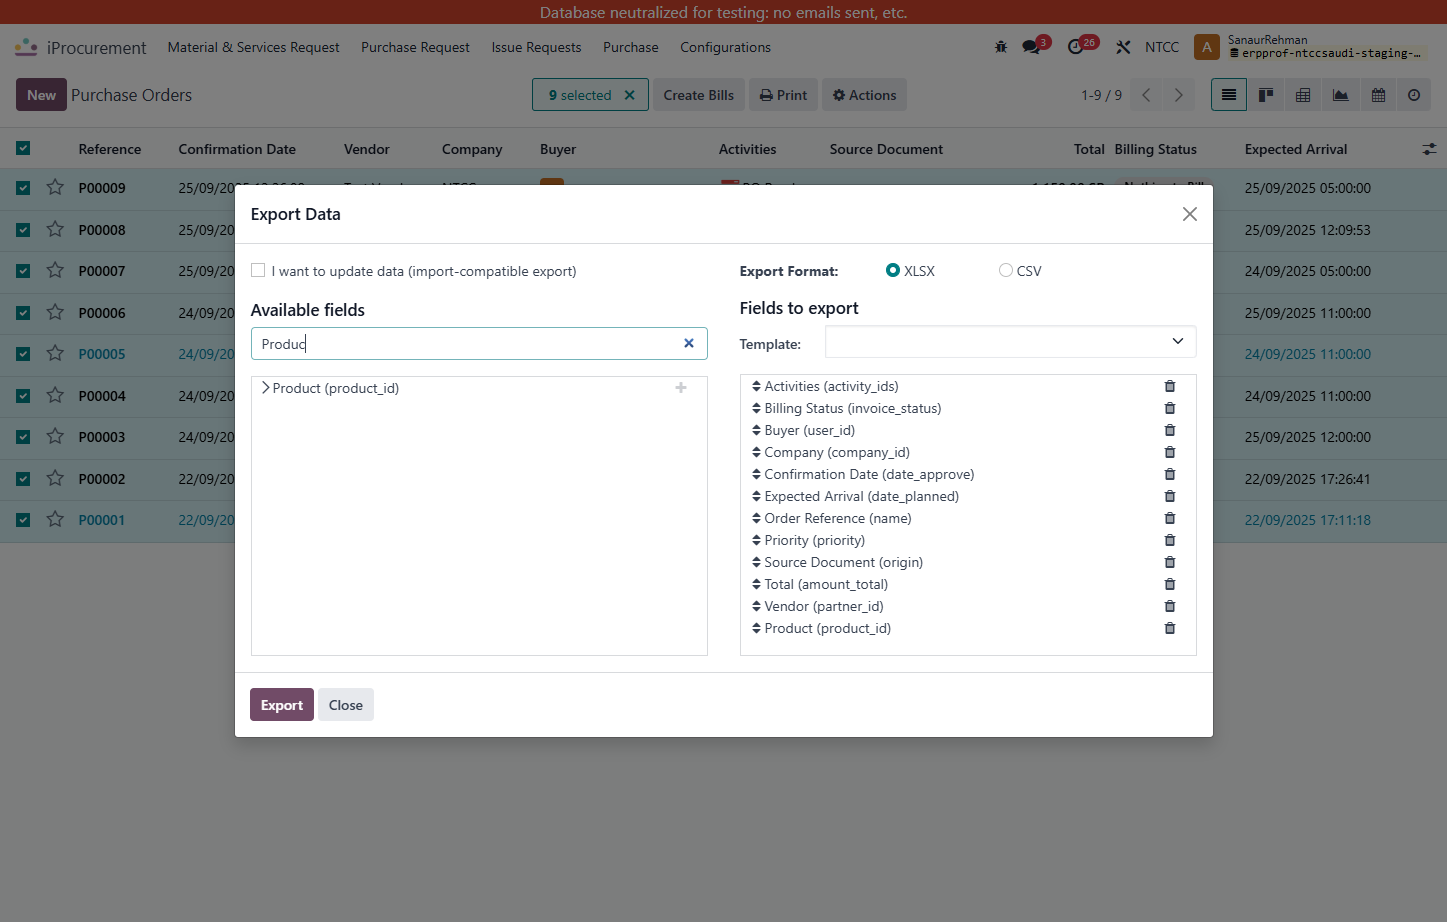
Task: Click the Create Bills button
Action: (698, 95)
